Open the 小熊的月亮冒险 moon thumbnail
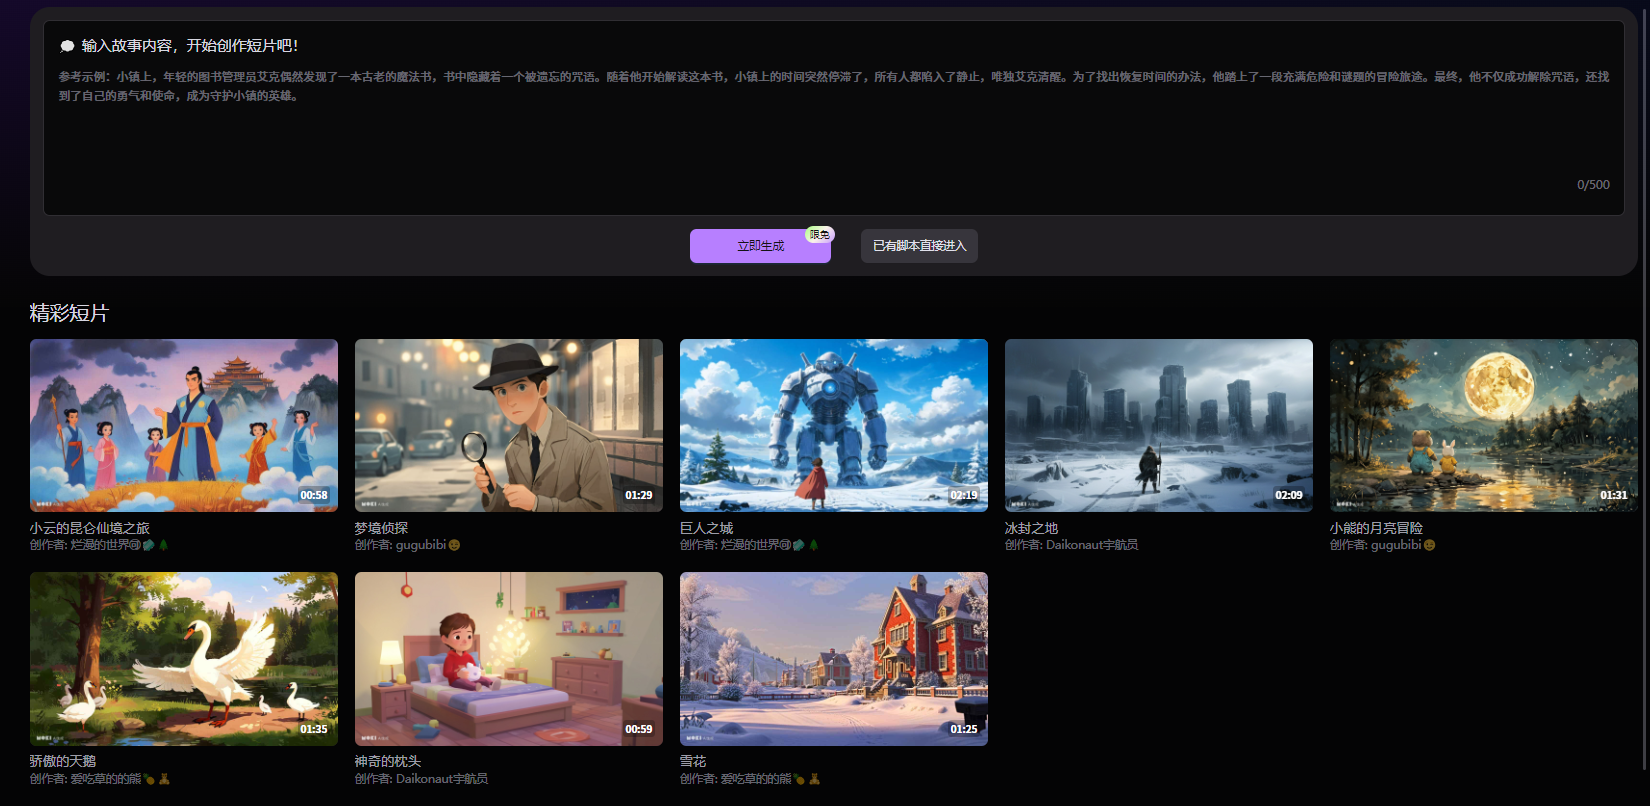The width and height of the screenshot is (1650, 806). (1483, 425)
